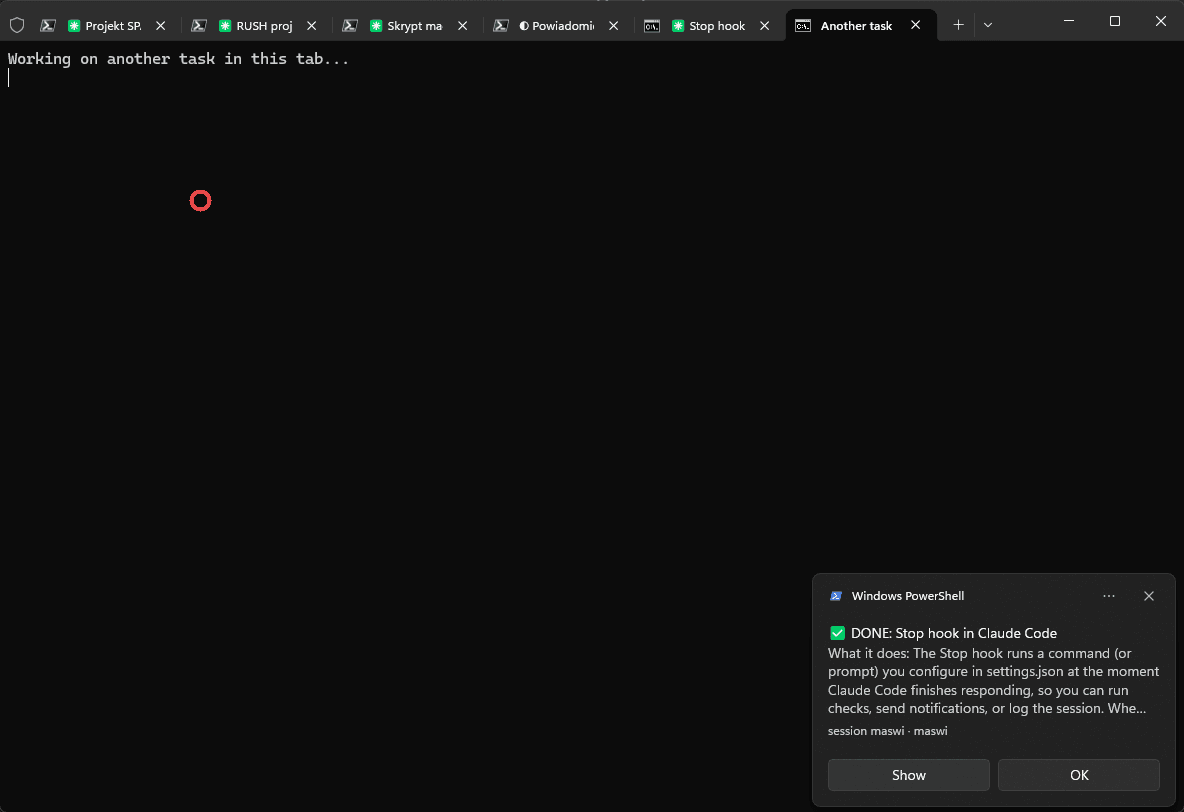The image size is (1184, 812).
Task: Click half-circle indicator on Powiadomi tab
Action: click(524, 26)
